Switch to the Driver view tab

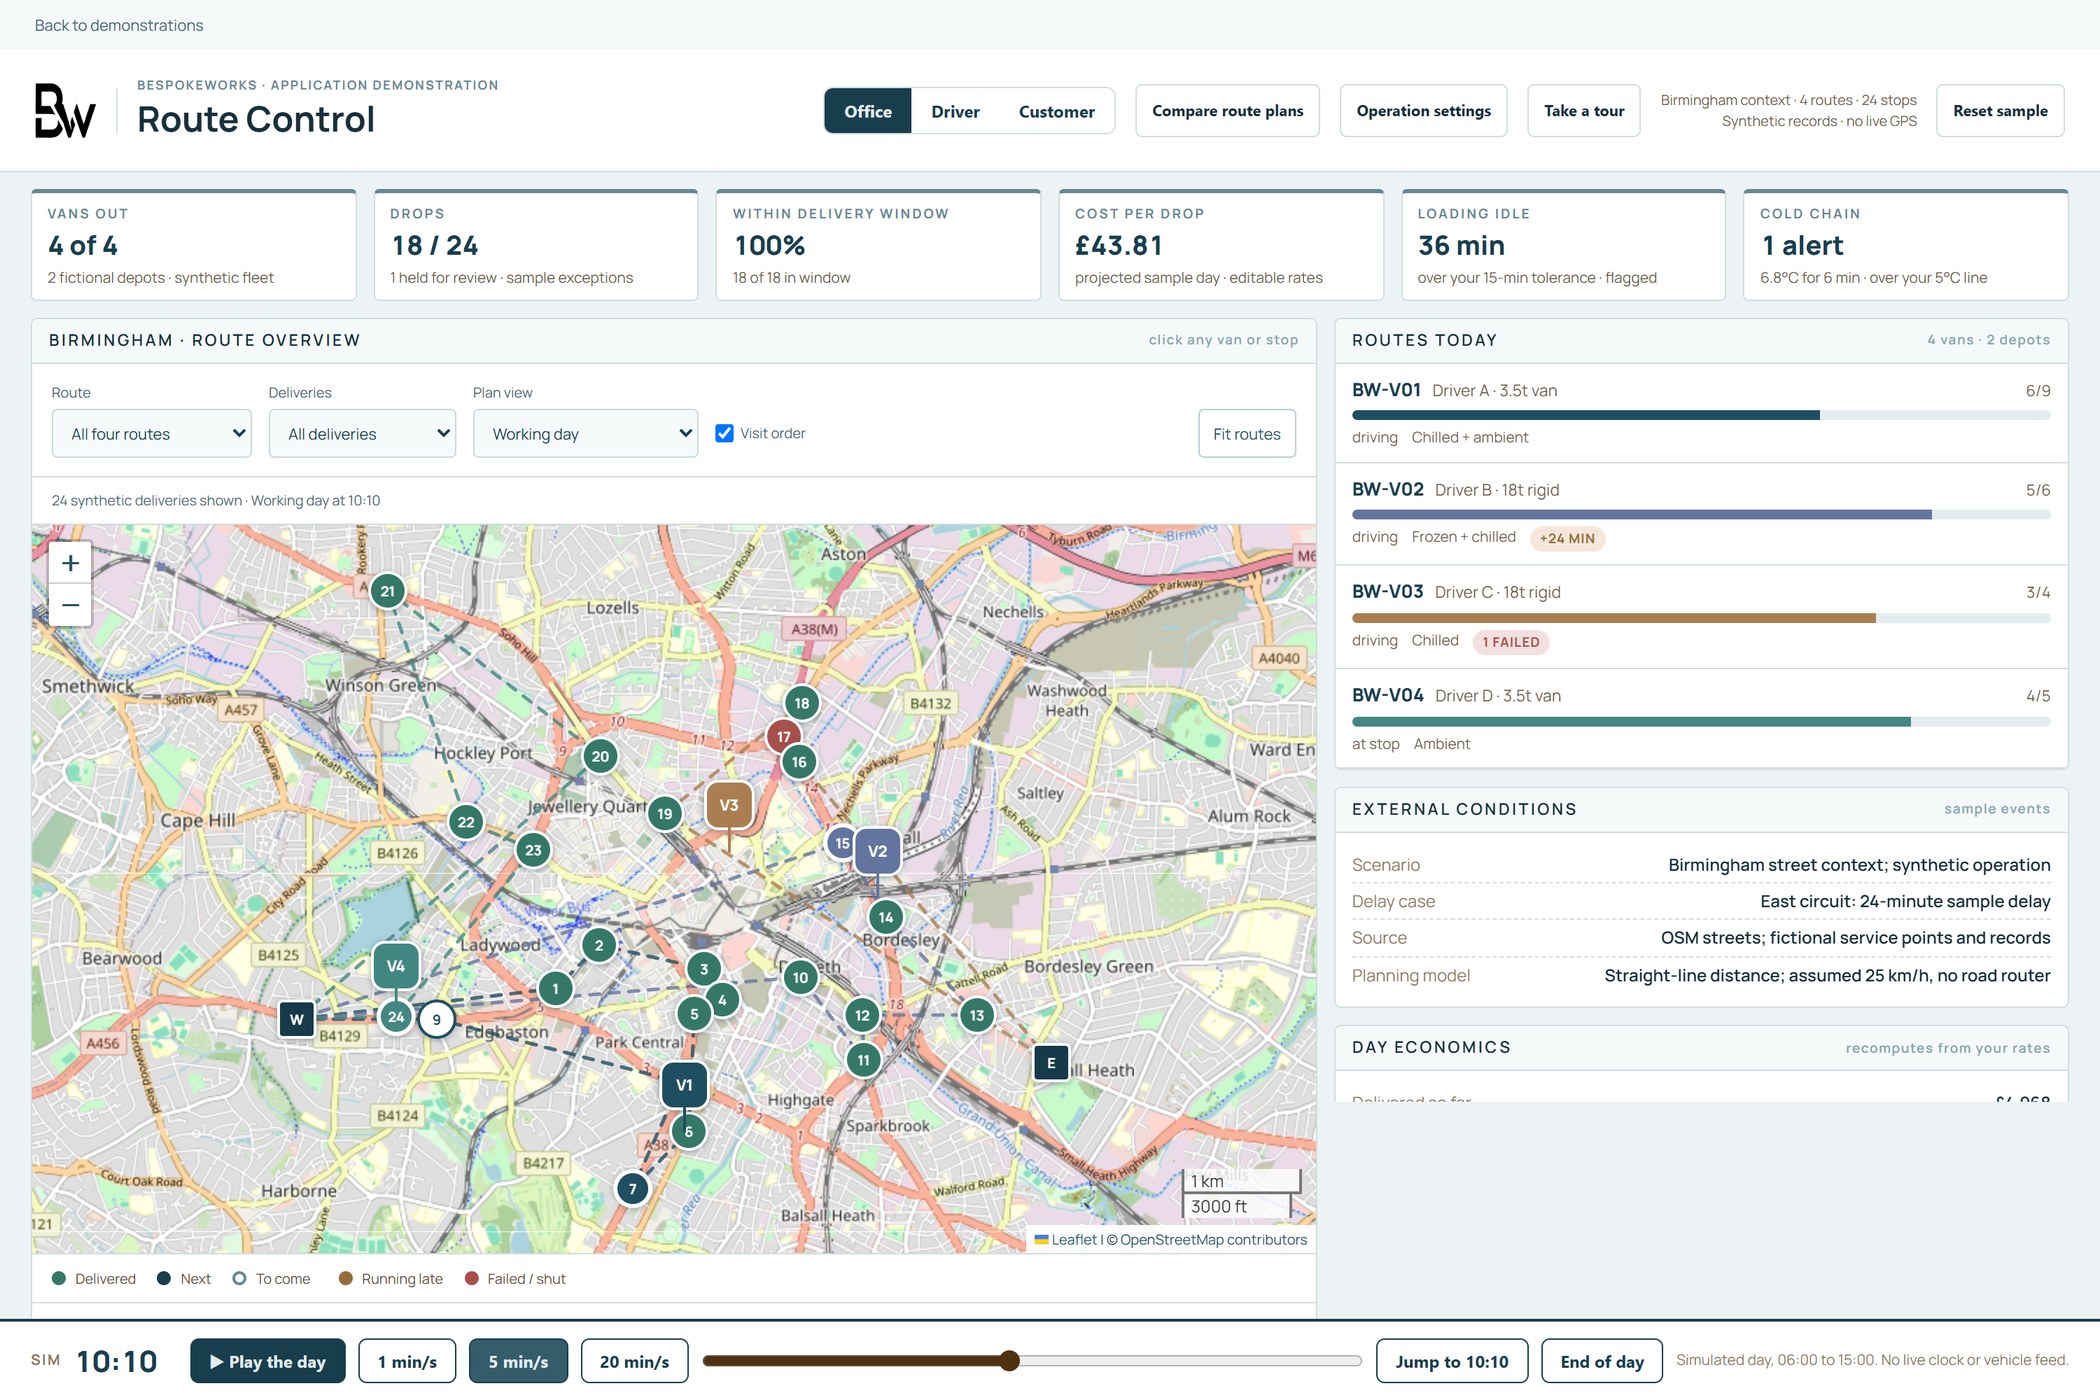coord(955,111)
